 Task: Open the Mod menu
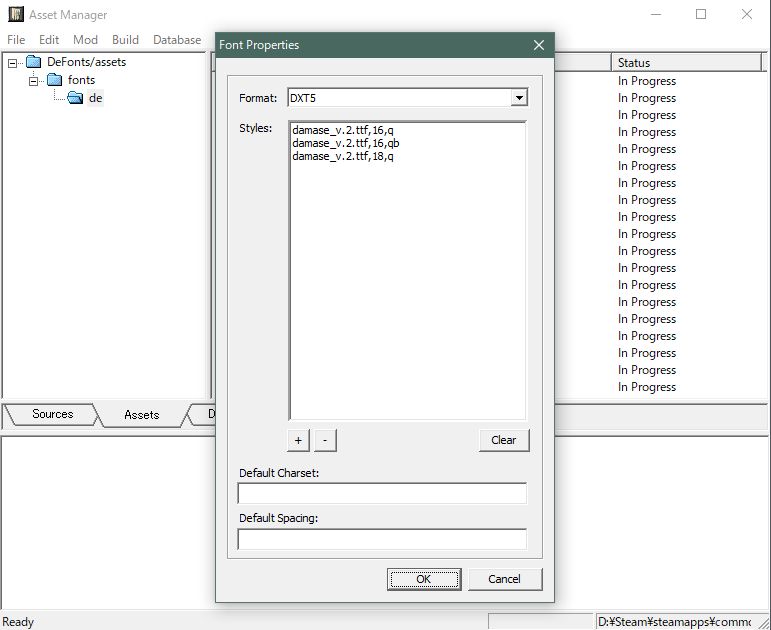[86, 40]
